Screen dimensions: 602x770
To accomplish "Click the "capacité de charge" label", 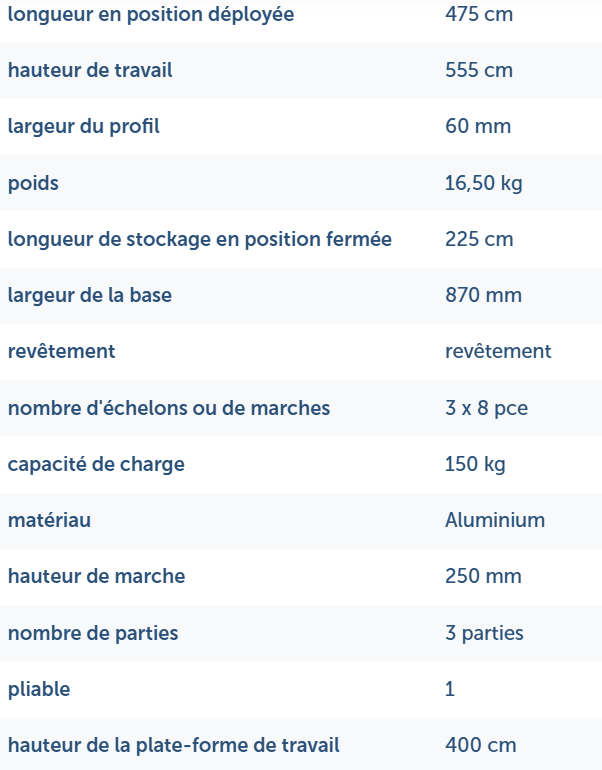I will (x=96, y=464).
